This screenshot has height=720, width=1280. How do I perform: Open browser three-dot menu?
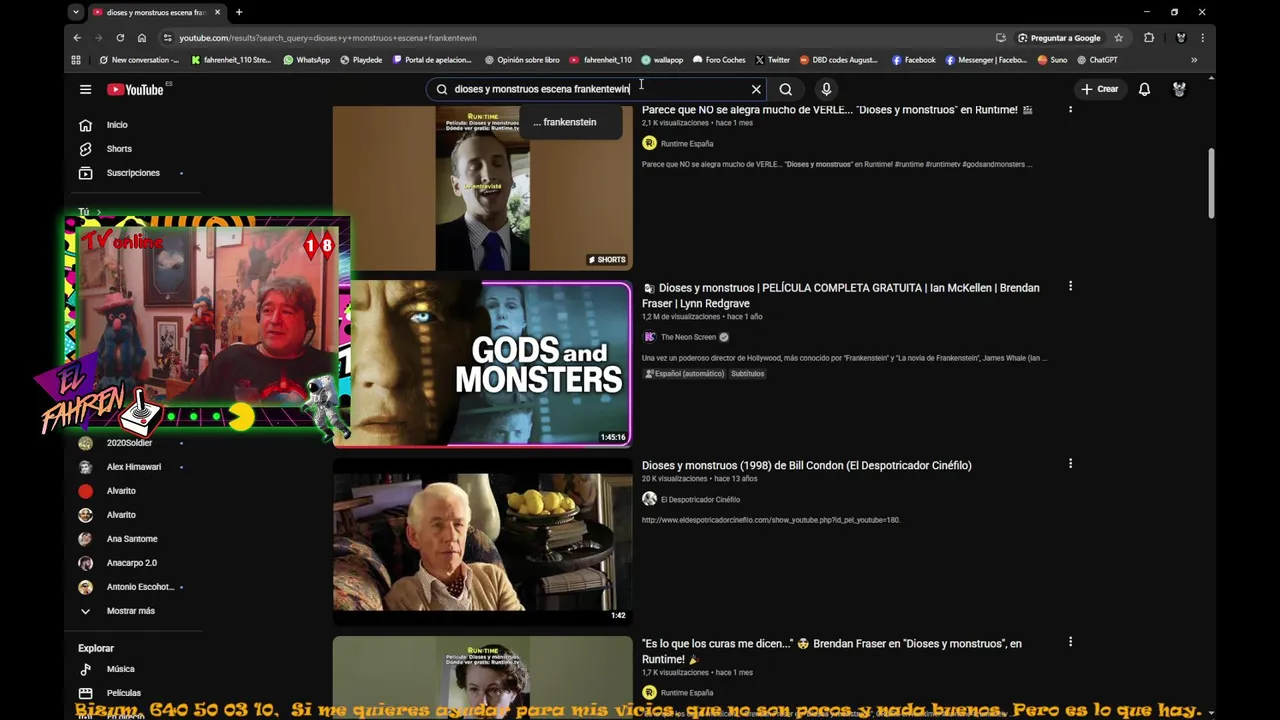point(1202,38)
